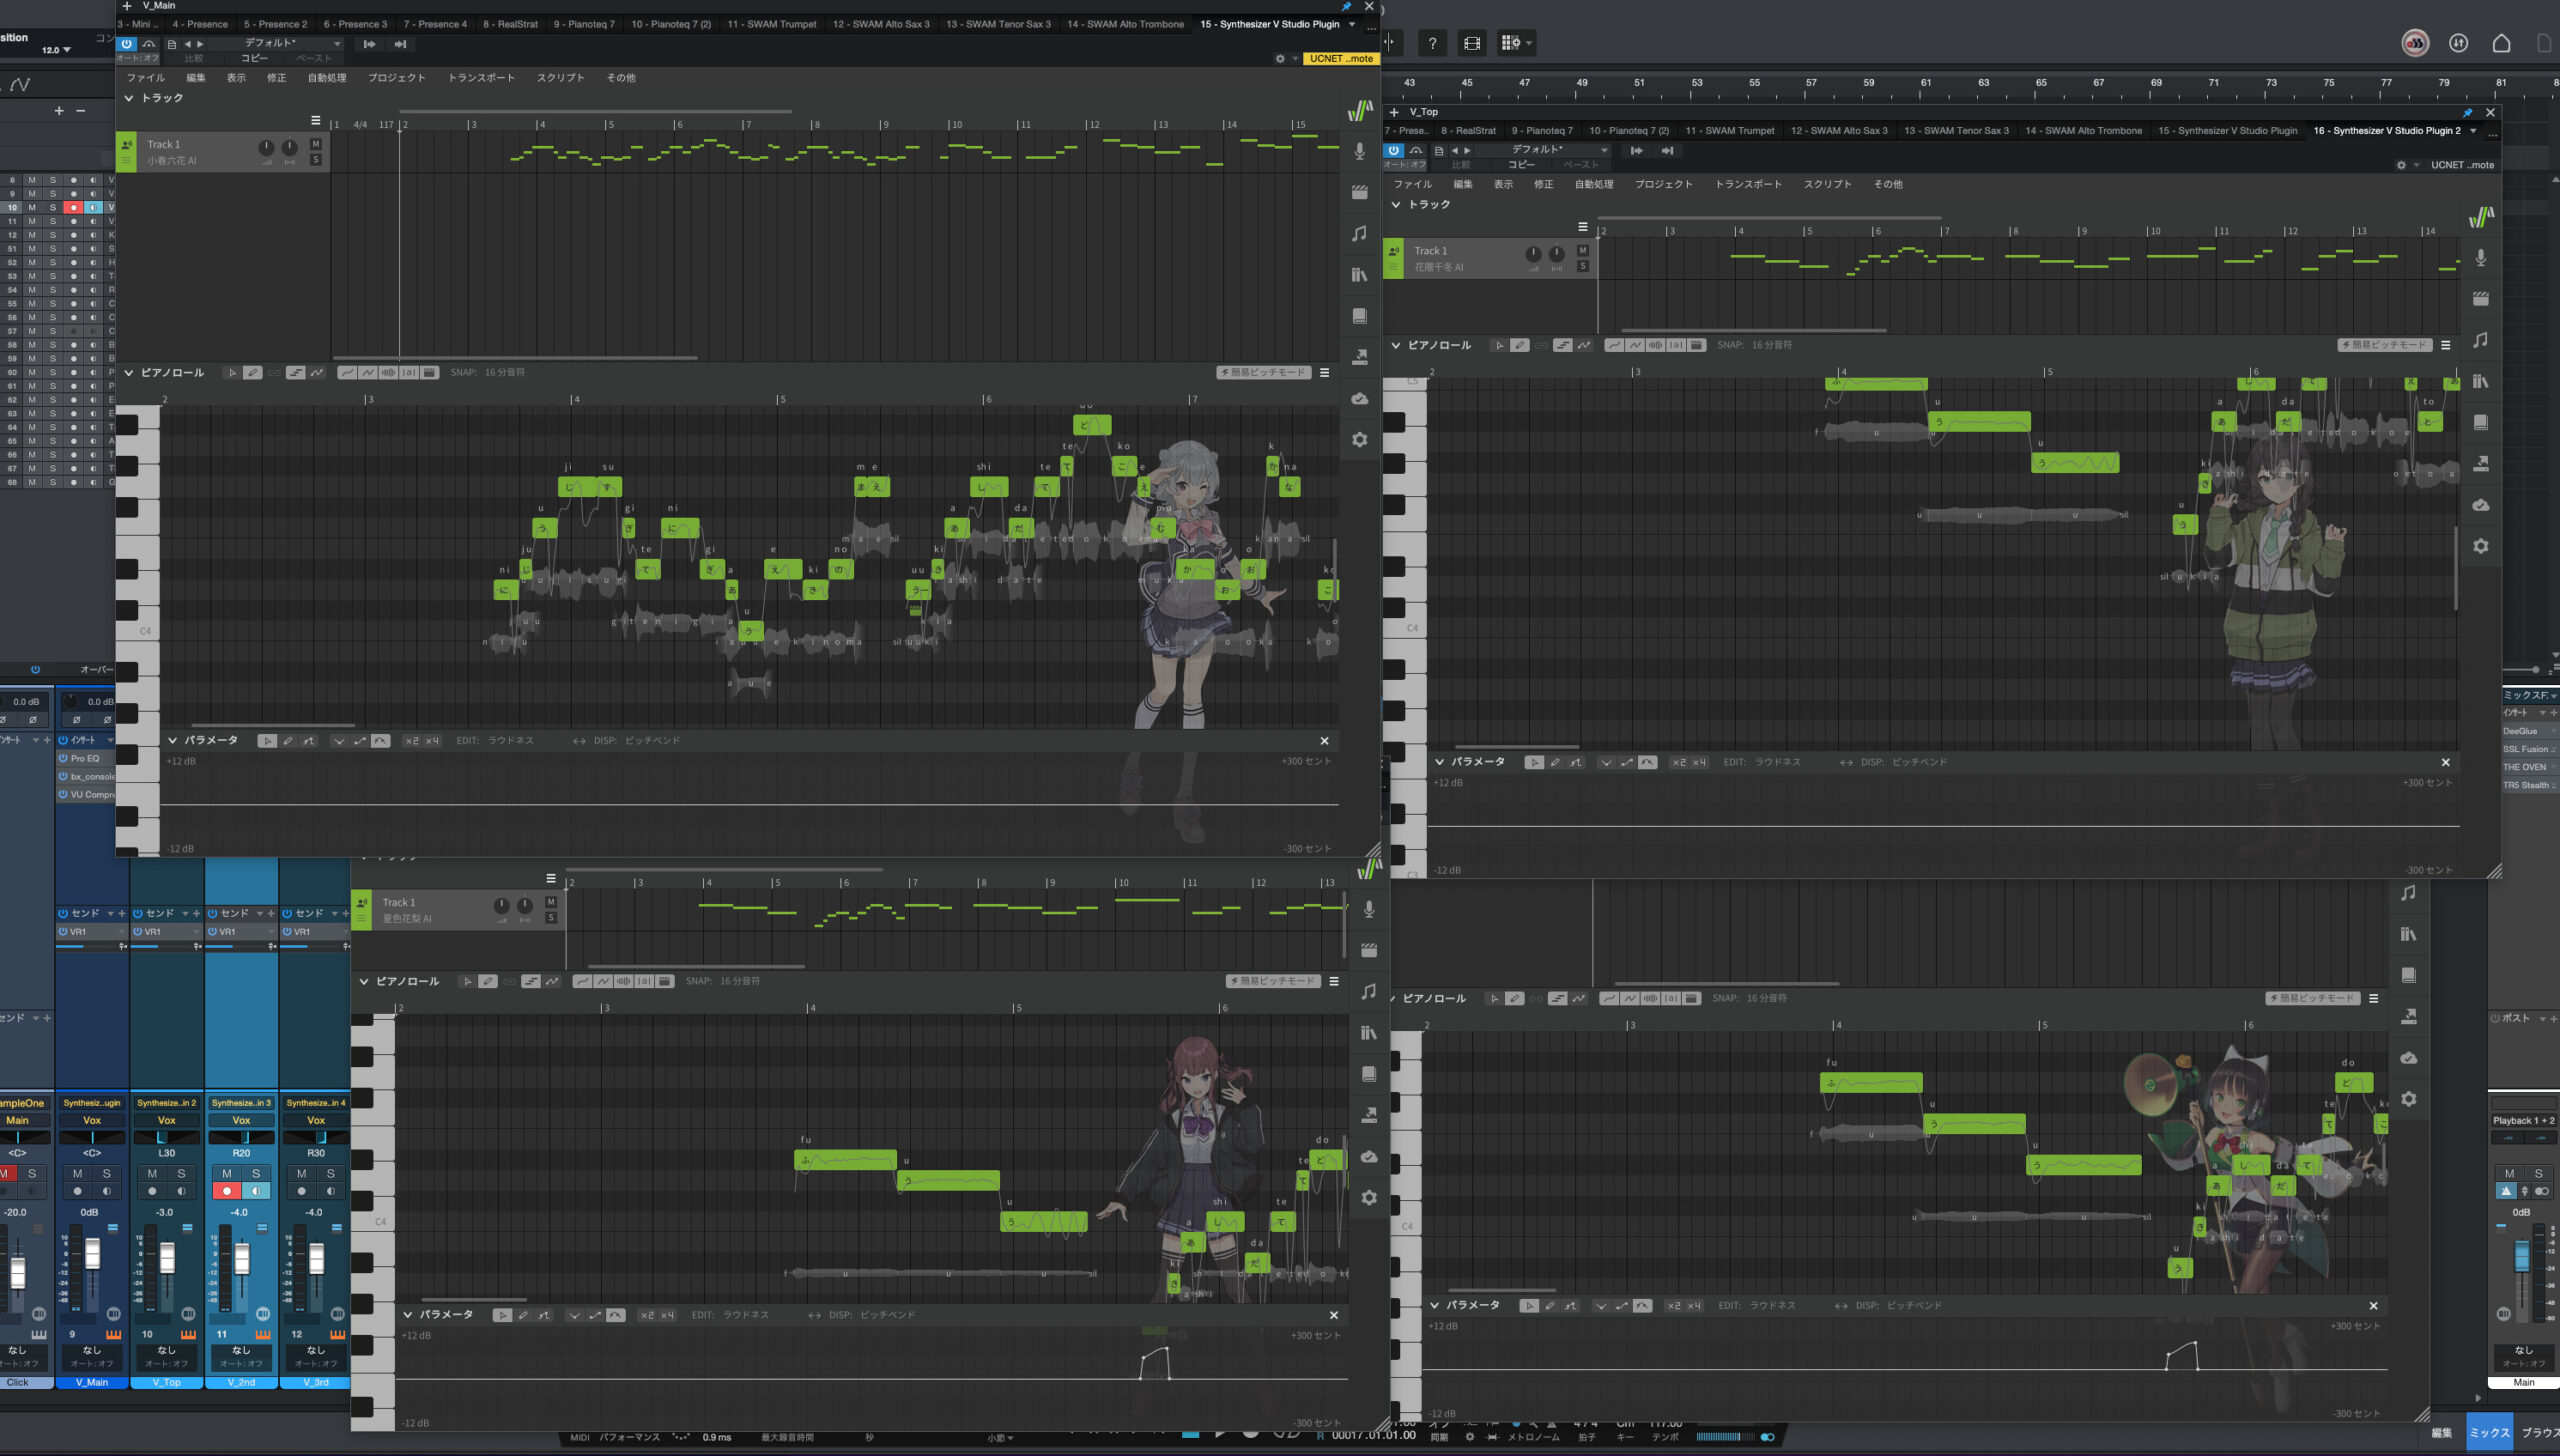Open instrument editor keyboard icon on V_Main channel

click(x=113, y=1335)
